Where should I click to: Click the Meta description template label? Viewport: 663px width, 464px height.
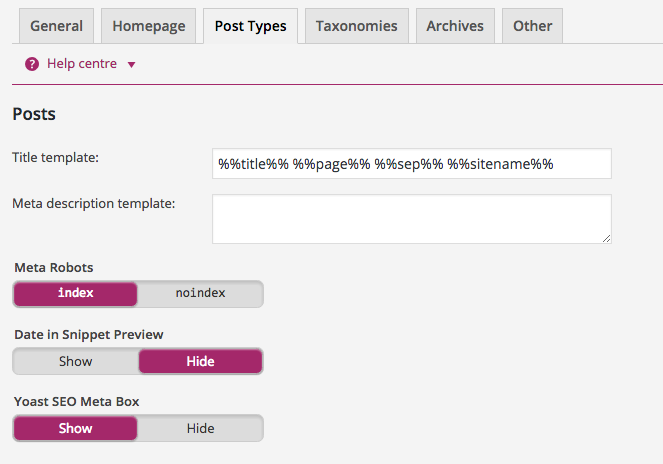tap(94, 203)
